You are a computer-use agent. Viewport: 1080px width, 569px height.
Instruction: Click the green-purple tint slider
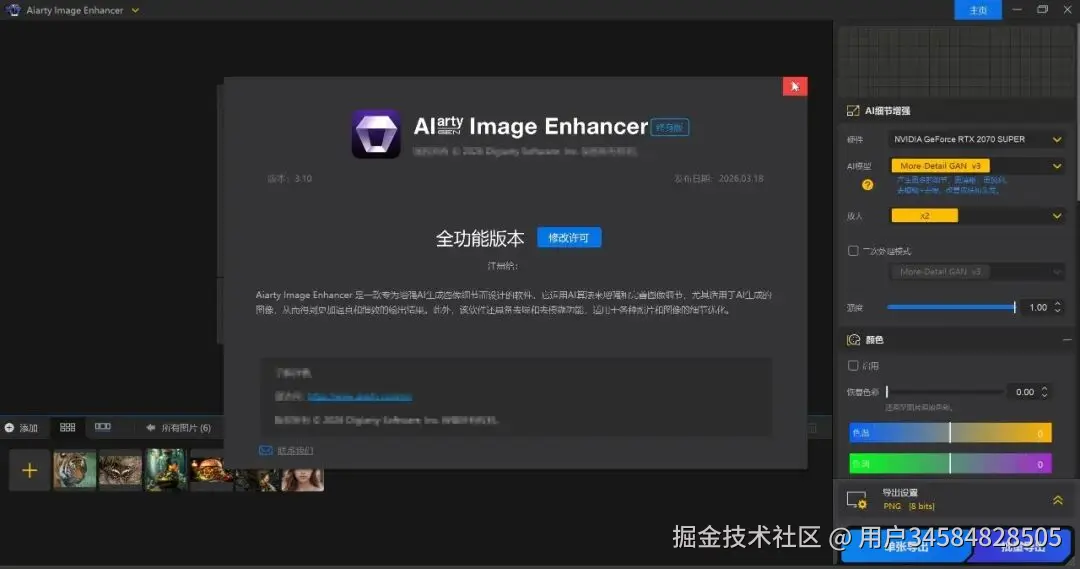951,464
